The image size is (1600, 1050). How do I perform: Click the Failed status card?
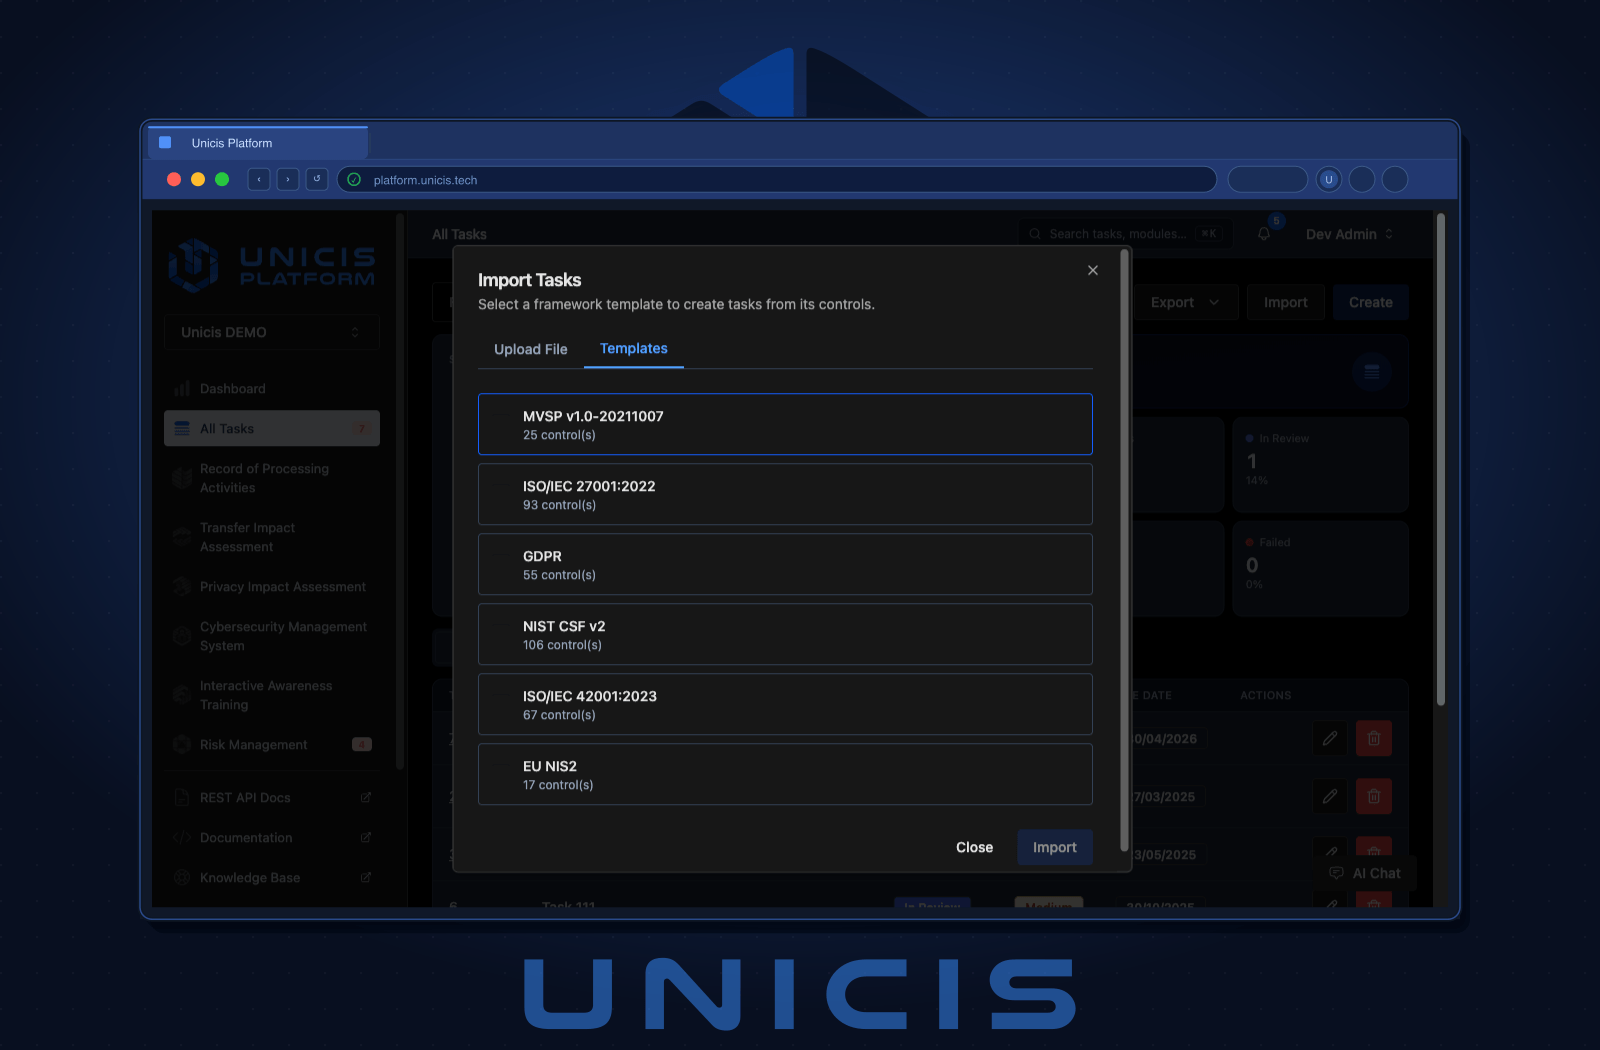click(x=1320, y=568)
